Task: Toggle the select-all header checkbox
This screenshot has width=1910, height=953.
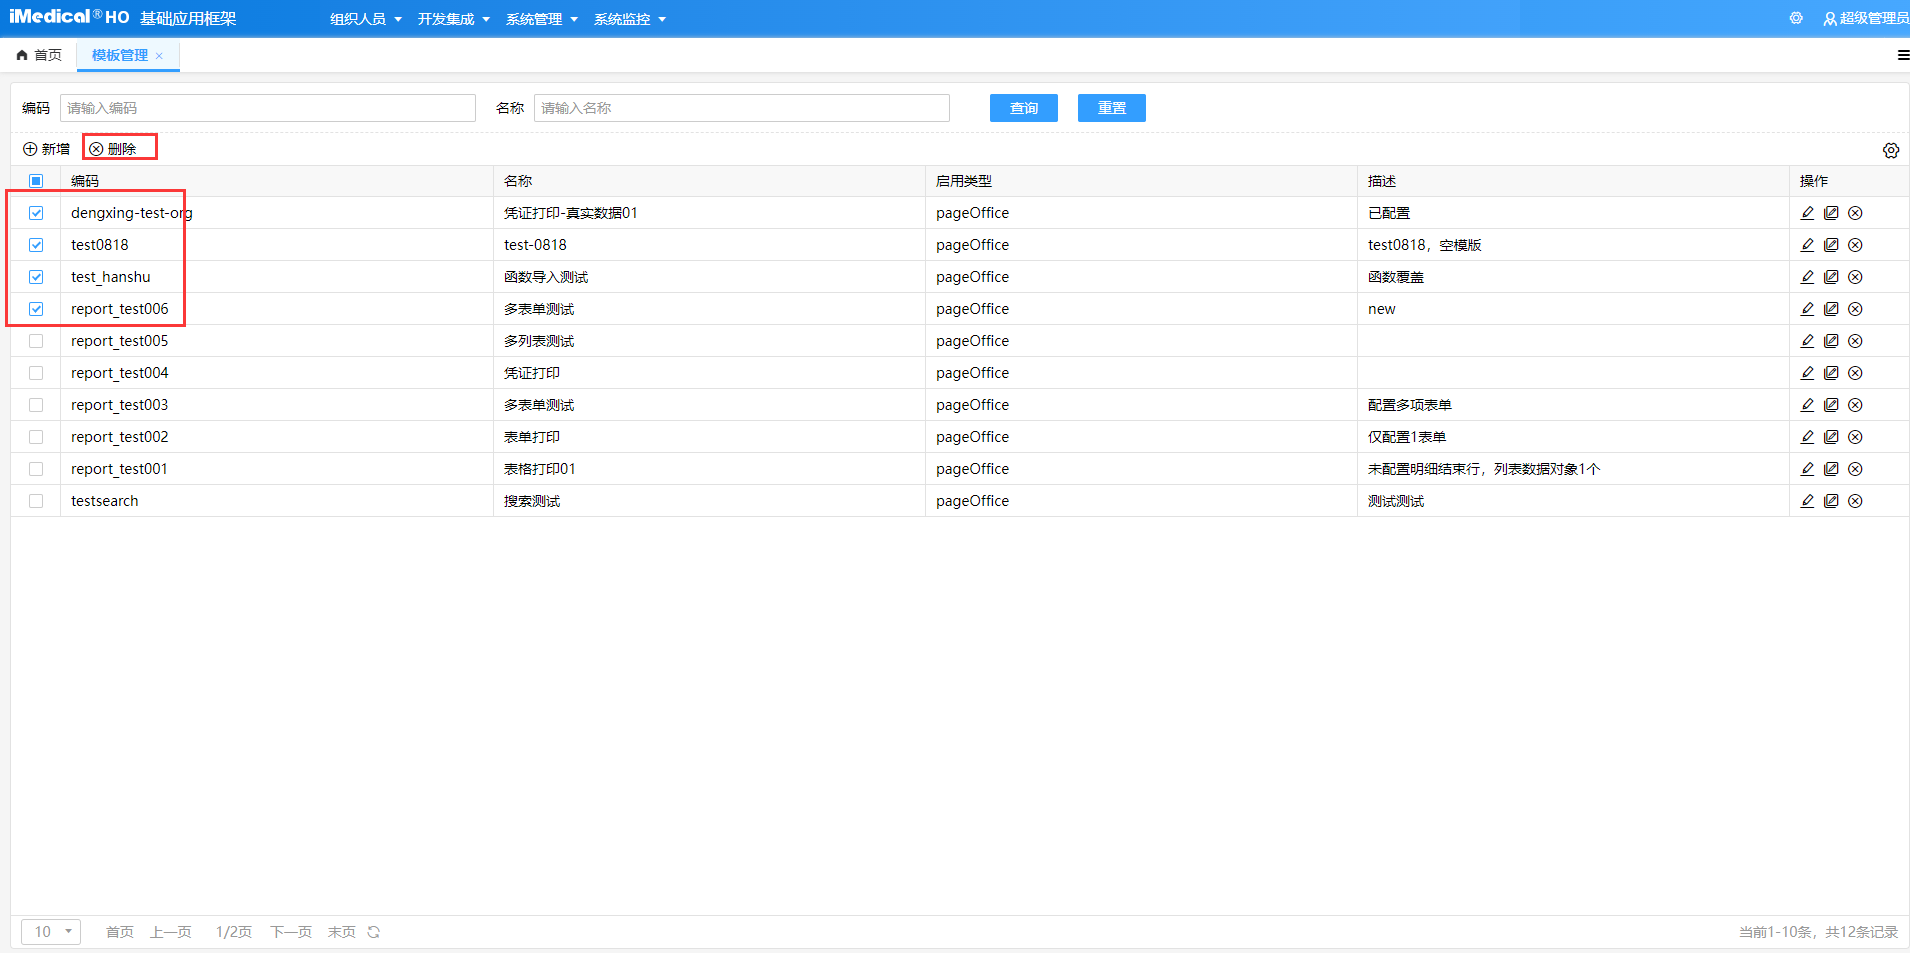Action: 36,181
